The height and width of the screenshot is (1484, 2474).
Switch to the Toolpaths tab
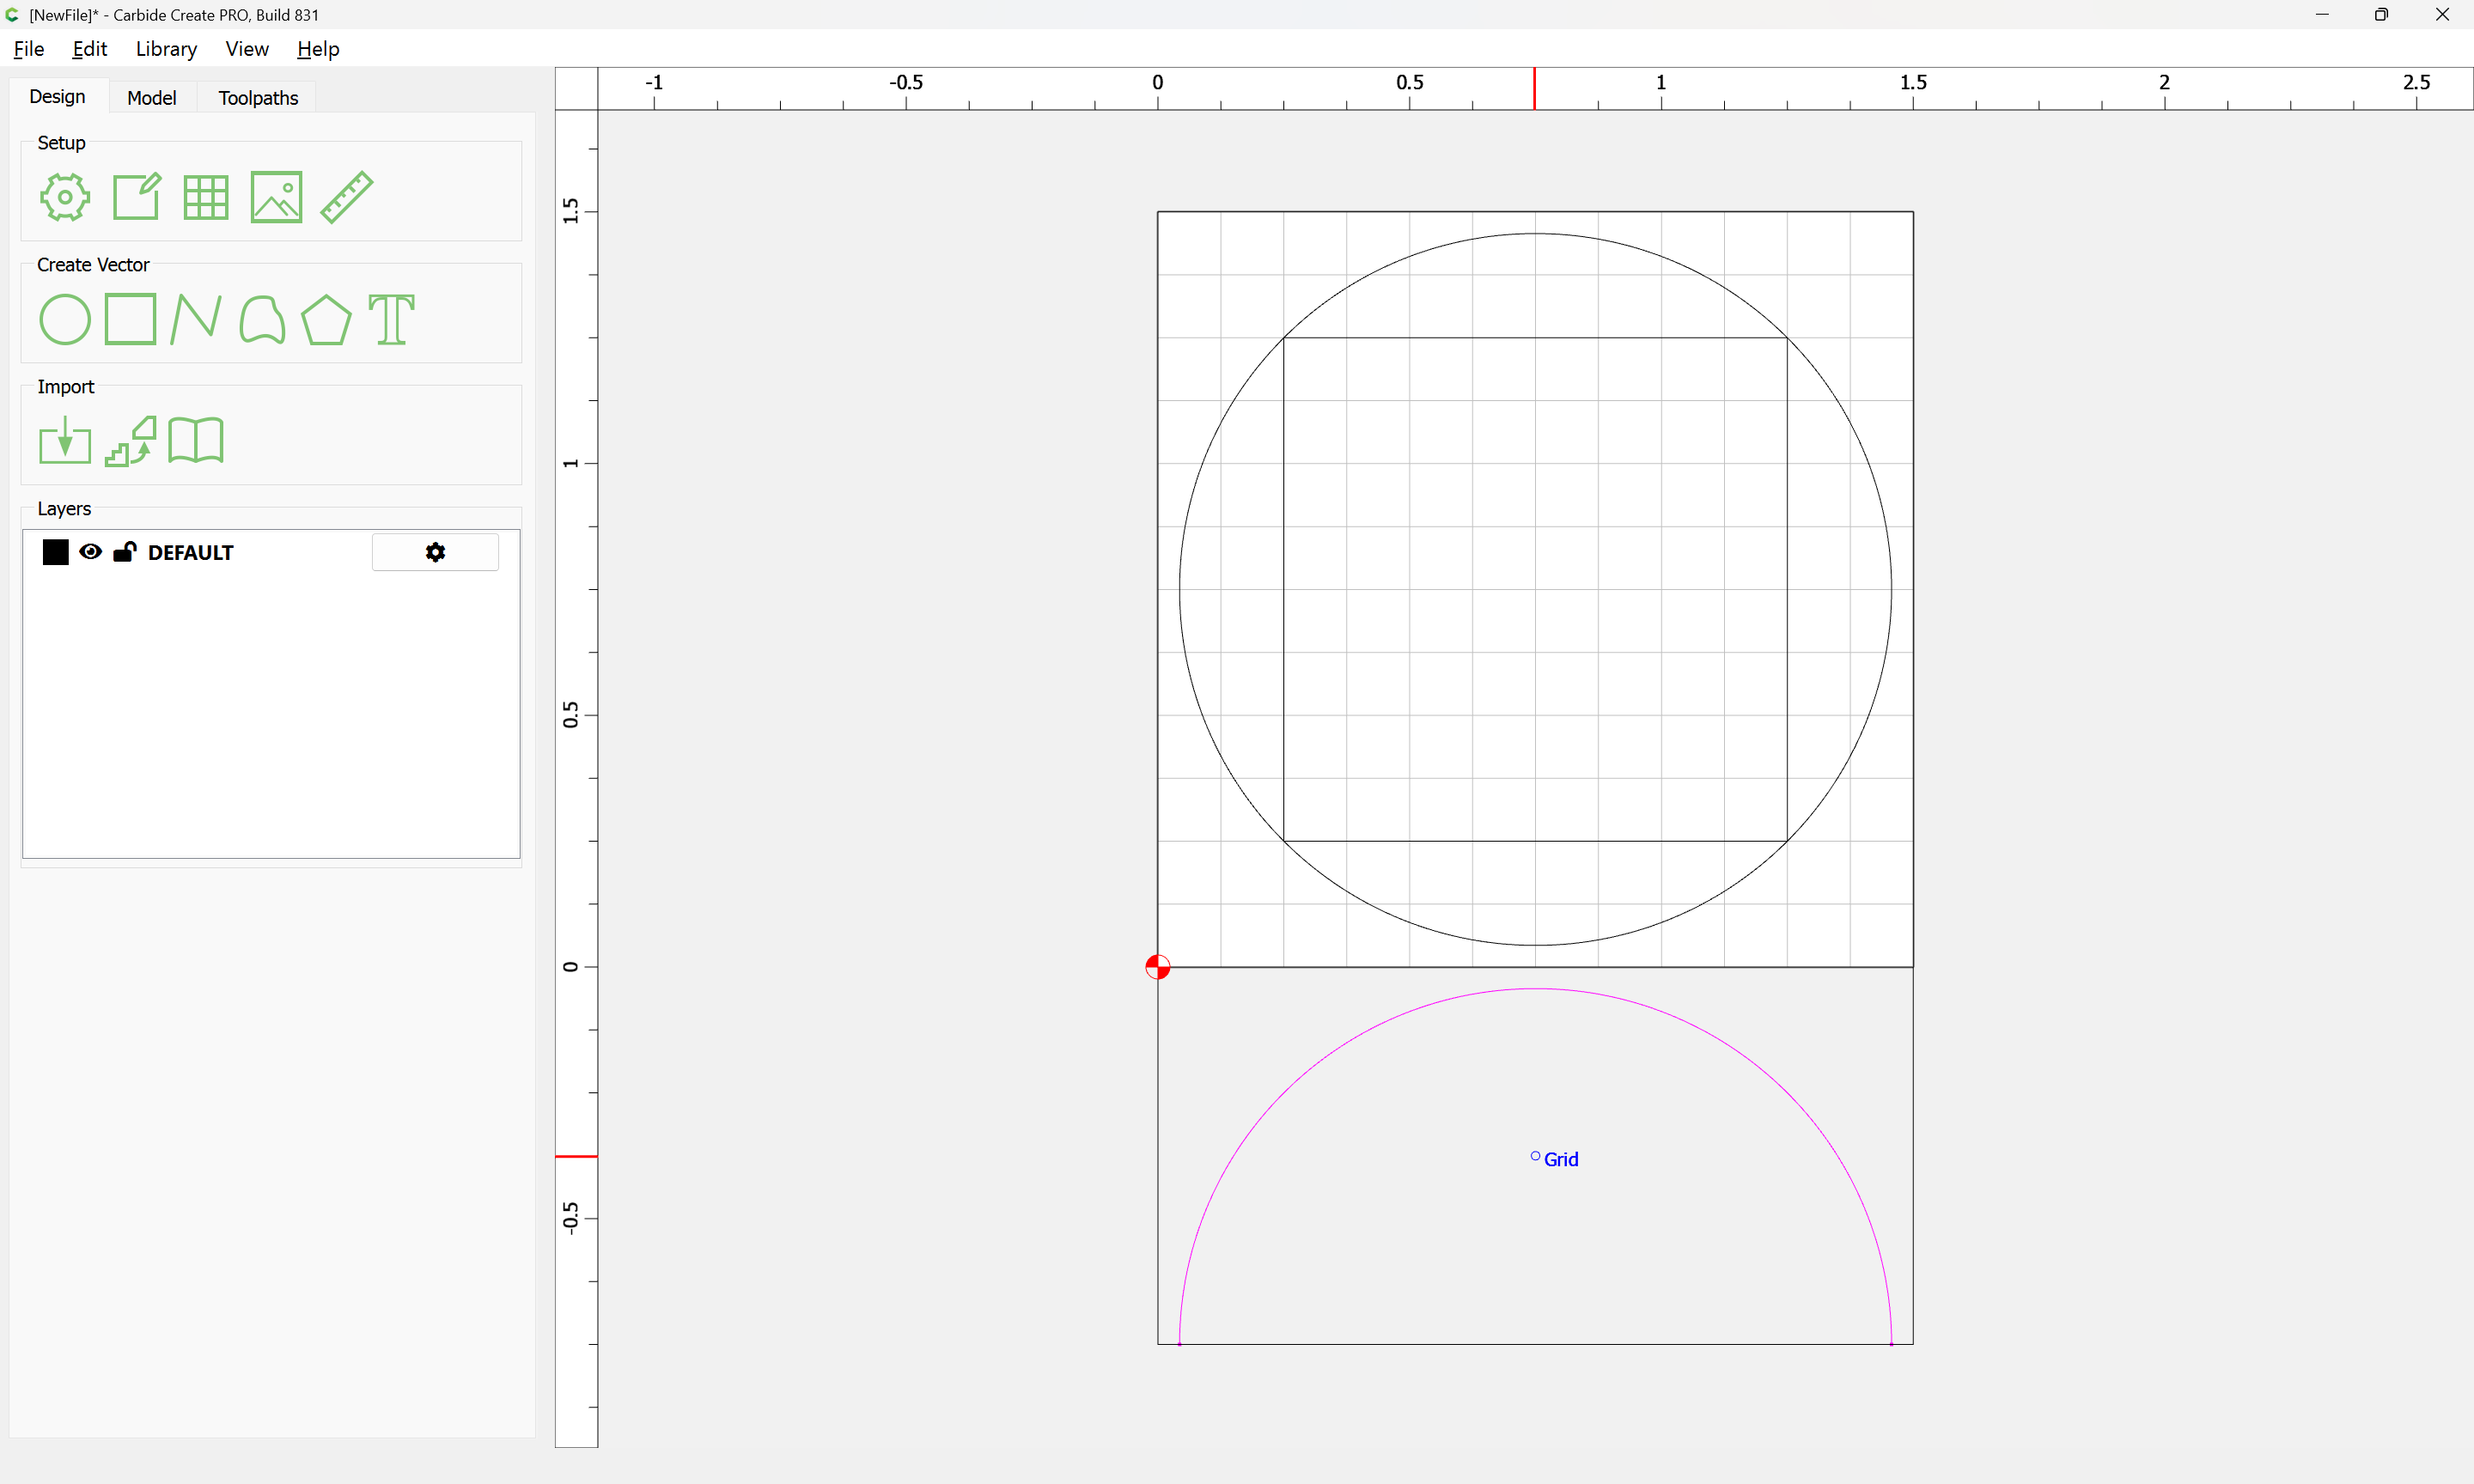click(x=258, y=98)
